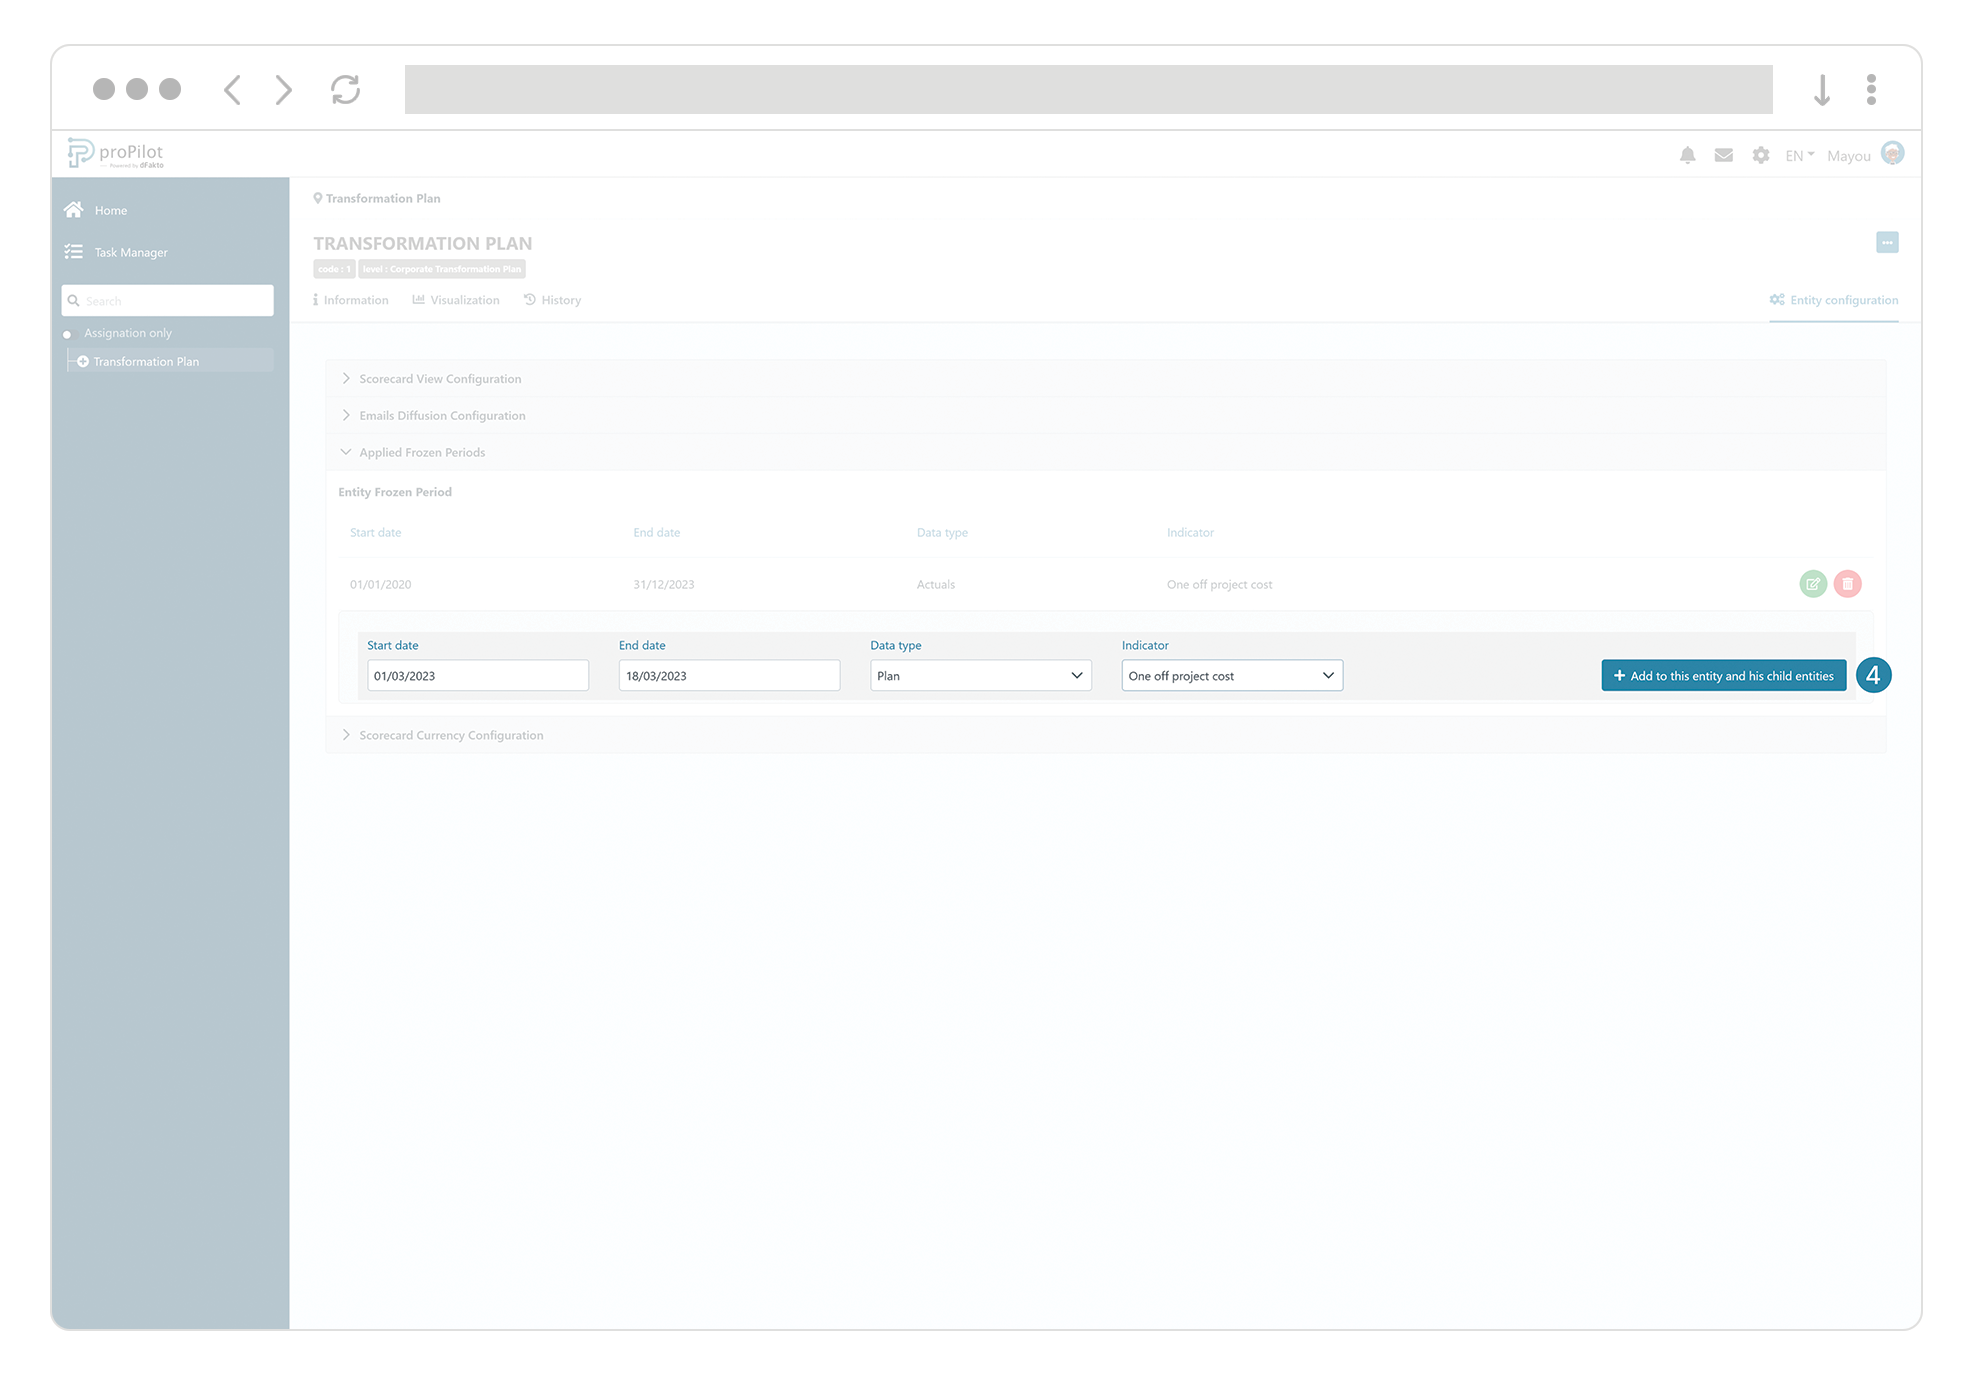Click the red delete frozen period icon
This screenshot has width=1973, height=1384.
1847,584
